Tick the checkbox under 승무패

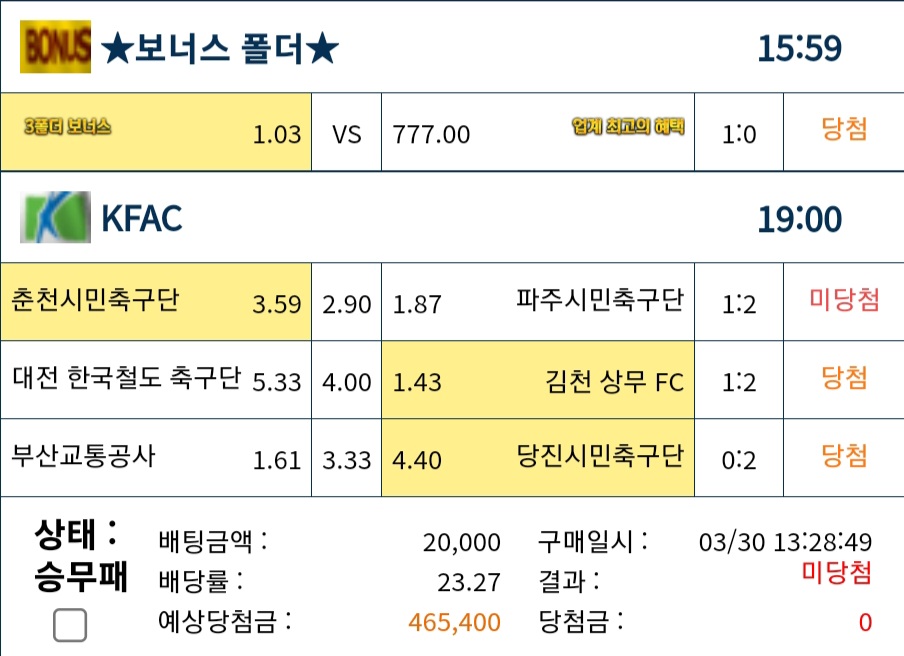(70, 625)
